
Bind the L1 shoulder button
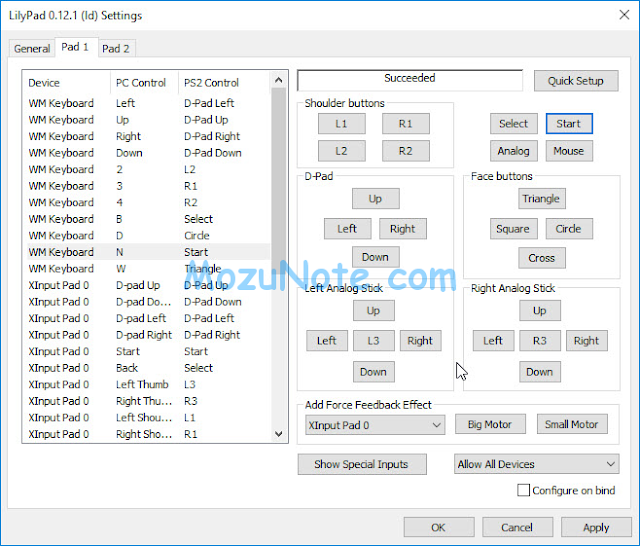tap(342, 124)
